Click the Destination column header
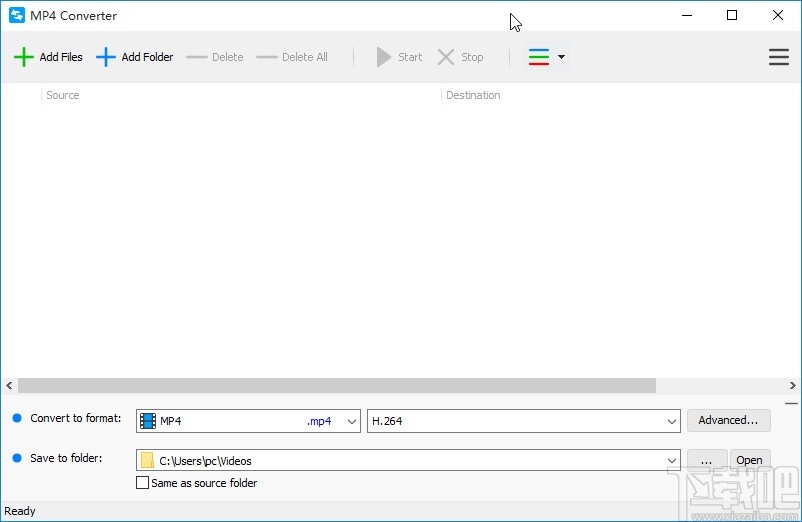This screenshot has width=802, height=522. coord(473,95)
